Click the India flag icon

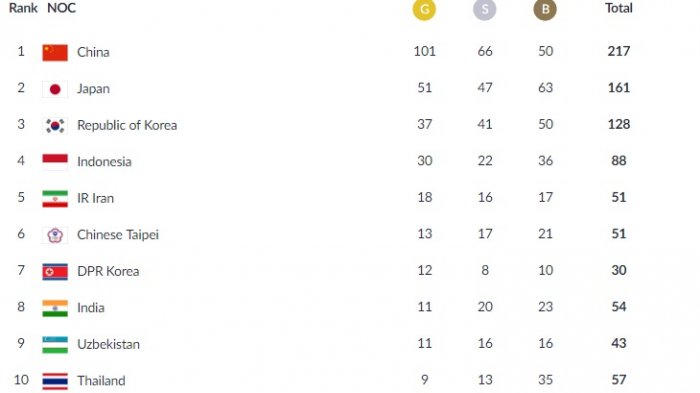click(55, 308)
